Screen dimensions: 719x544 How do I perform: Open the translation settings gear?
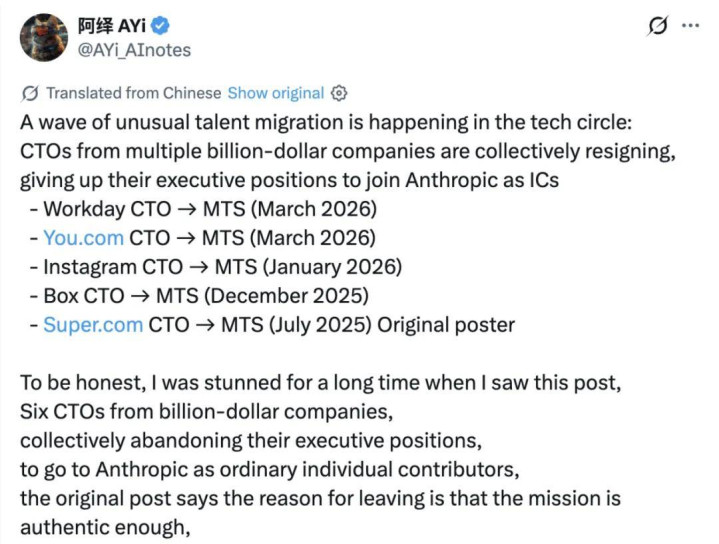tap(339, 93)
